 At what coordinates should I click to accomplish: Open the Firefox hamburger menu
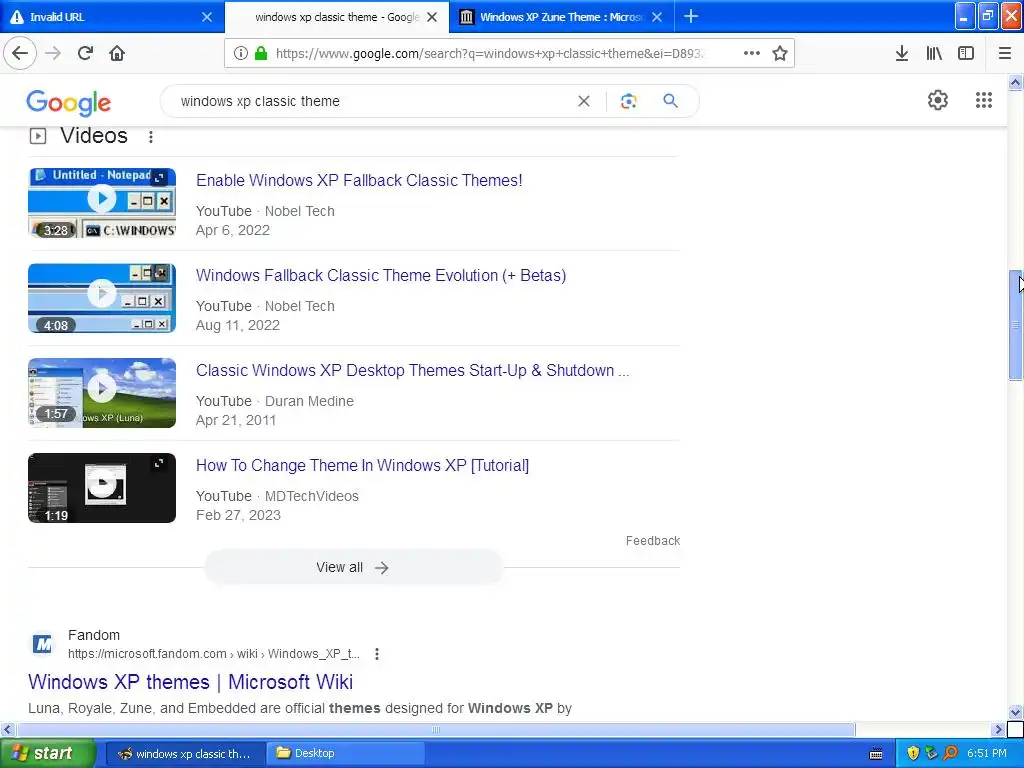point(1005,54)
